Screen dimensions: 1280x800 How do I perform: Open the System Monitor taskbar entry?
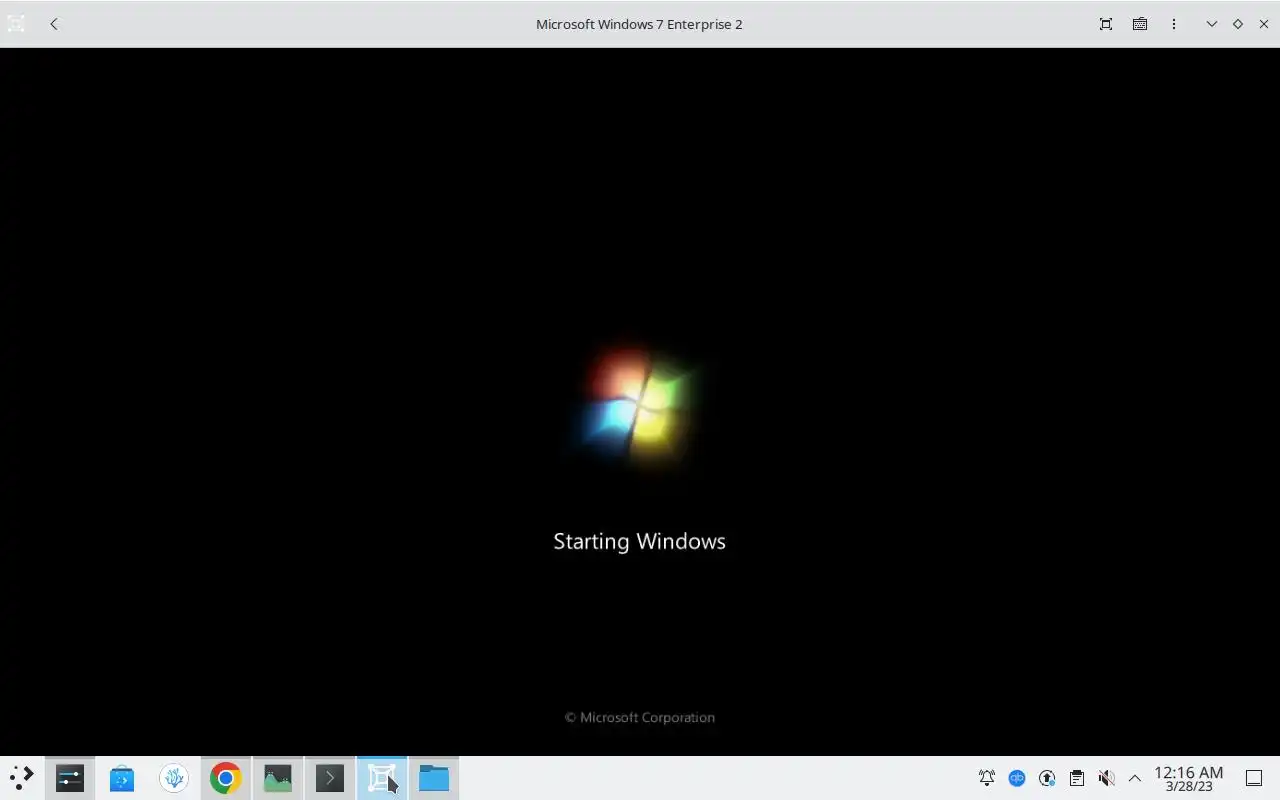pos(278,778)
